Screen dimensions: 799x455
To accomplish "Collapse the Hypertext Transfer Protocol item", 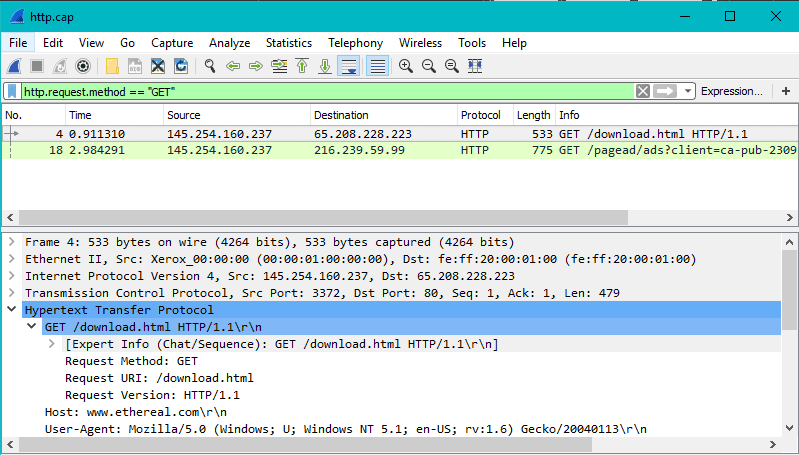I will [12, 310].
